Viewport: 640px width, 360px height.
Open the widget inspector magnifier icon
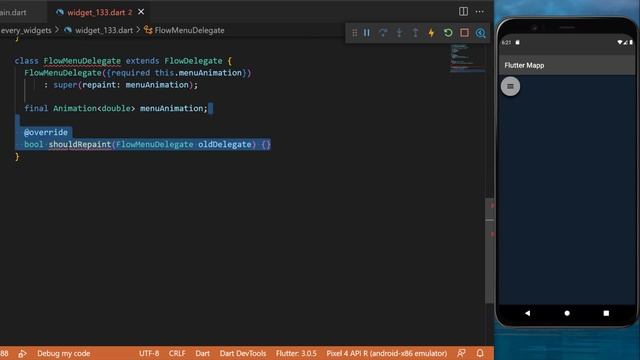[480, 33]
